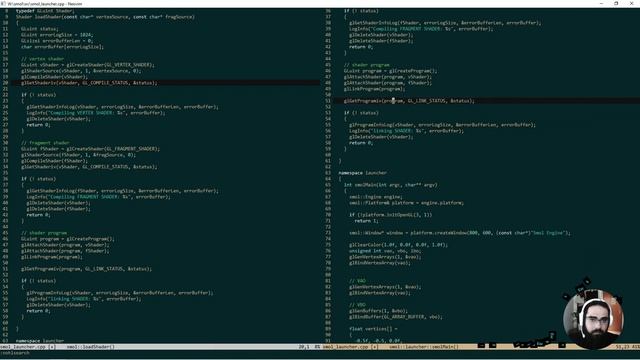This screenshot has width=640, height=360.
Task: Click right pane comment // shader program
Action: coord(367,65)
